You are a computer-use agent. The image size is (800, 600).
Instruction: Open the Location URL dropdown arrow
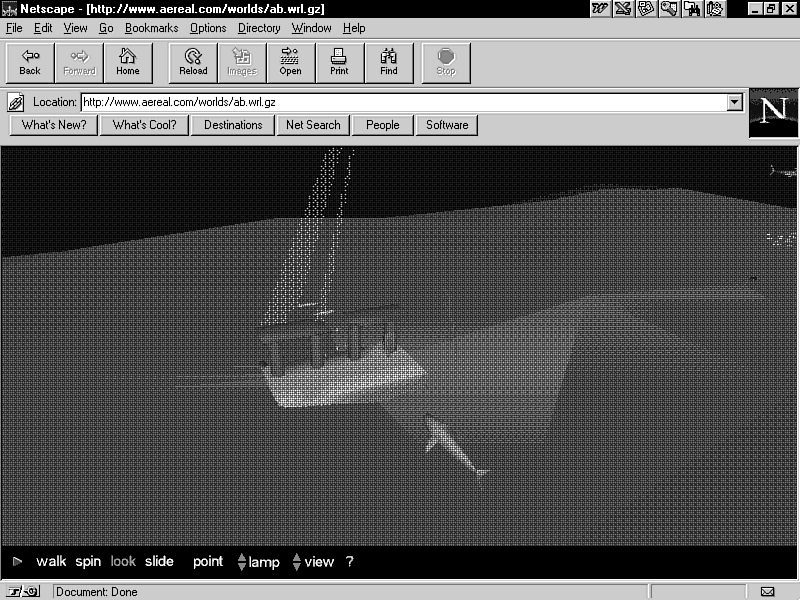click(735, 102)
